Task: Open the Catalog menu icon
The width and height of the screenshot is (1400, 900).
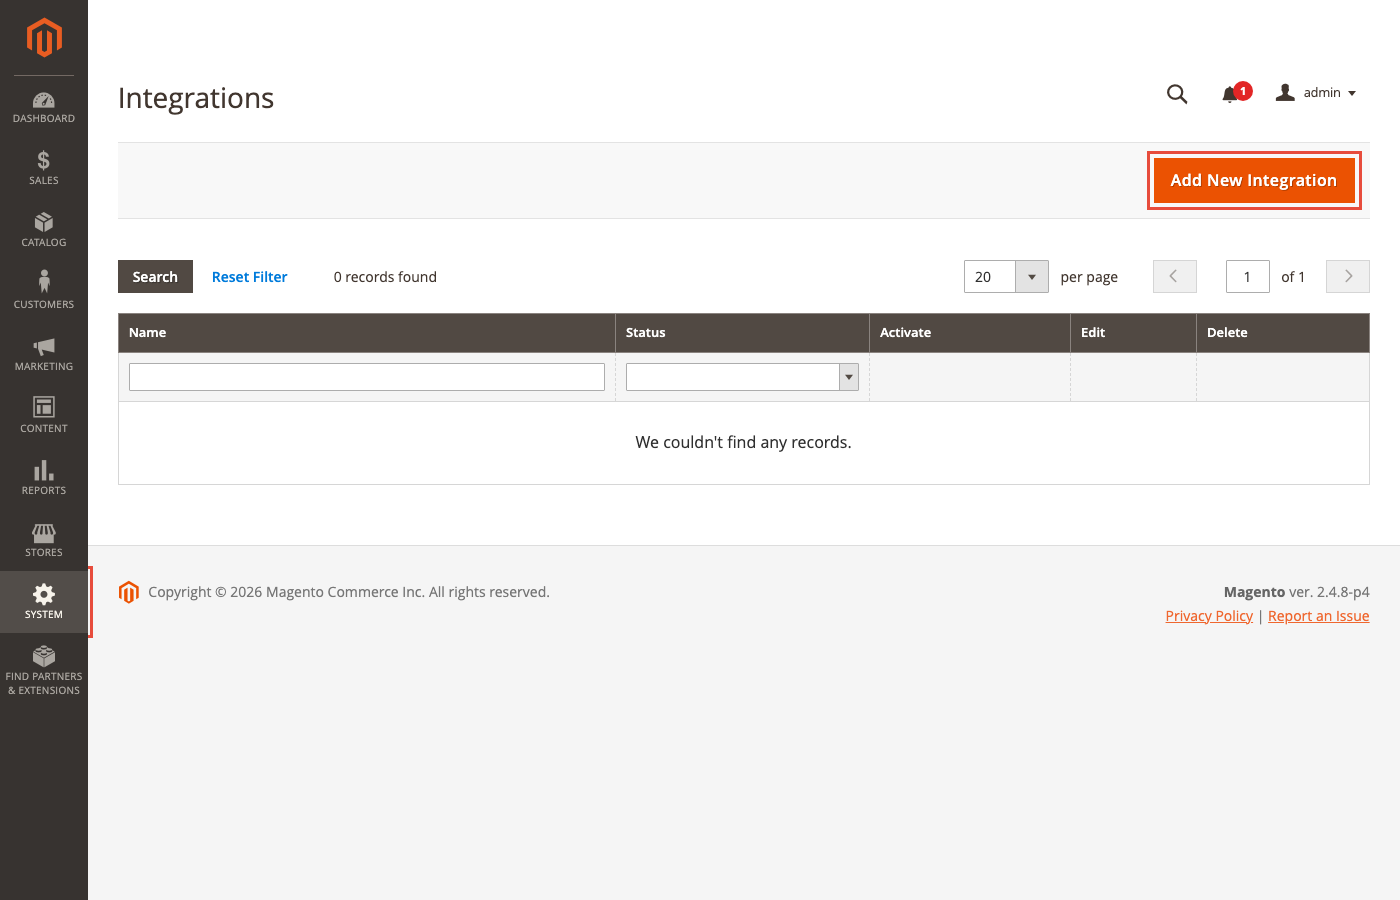Action: (43, 230)
